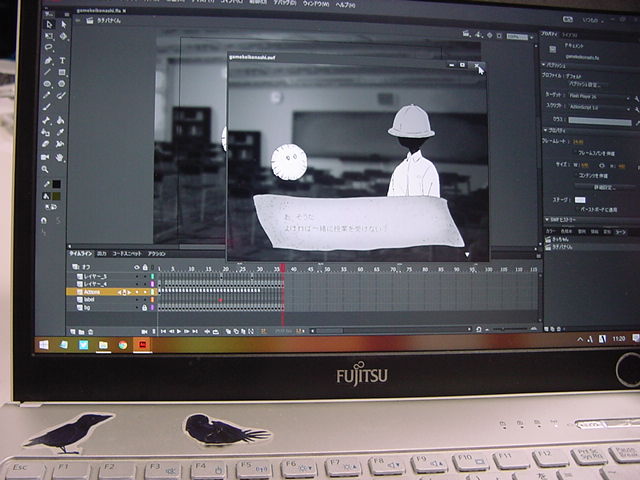Viewport: 640px width, 480px height.
Task: Activate the Camera tool in toolbox
Action: click(45, 157)
